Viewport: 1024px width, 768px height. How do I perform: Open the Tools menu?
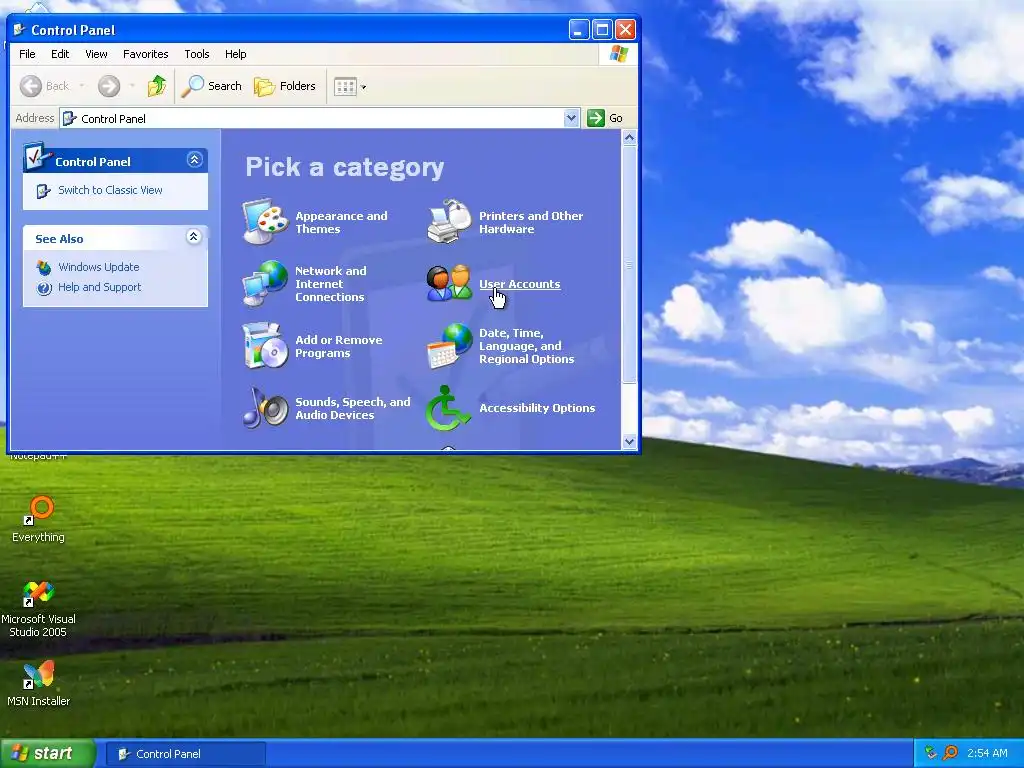pyautogui.click(x=197, y=54)
